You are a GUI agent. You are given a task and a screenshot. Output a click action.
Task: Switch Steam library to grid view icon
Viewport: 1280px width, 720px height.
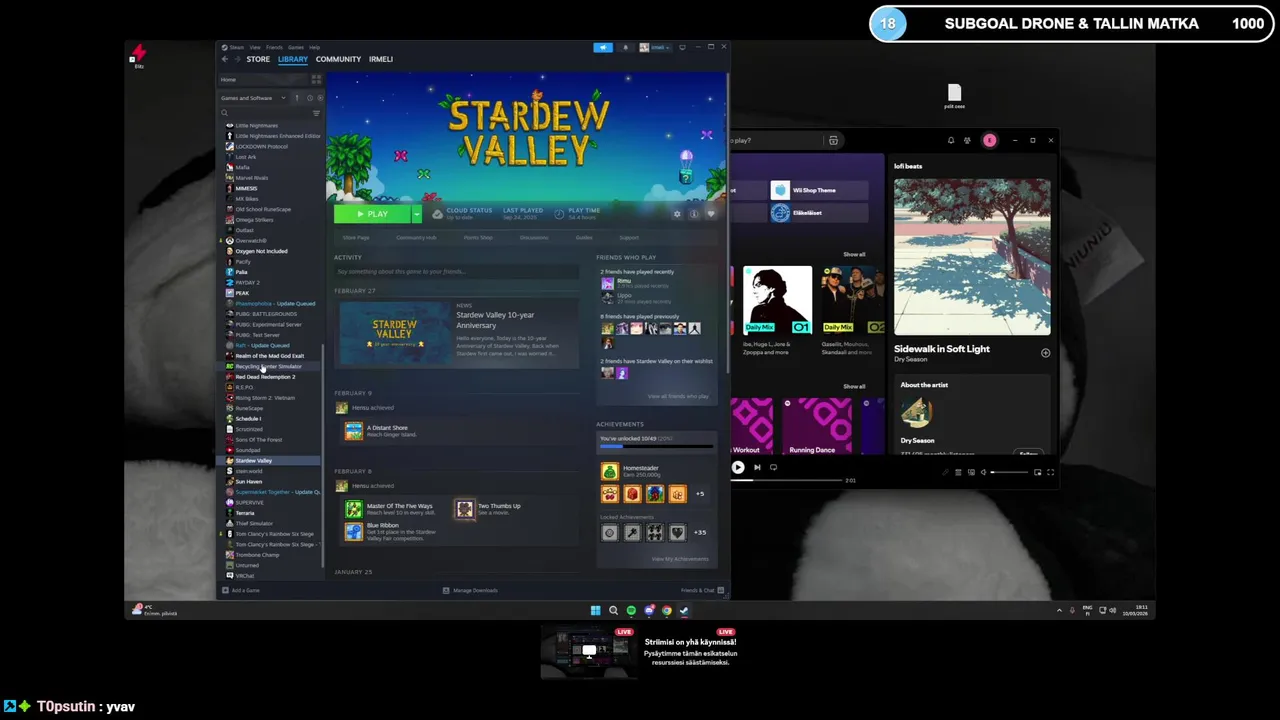(x=316, y=79)
